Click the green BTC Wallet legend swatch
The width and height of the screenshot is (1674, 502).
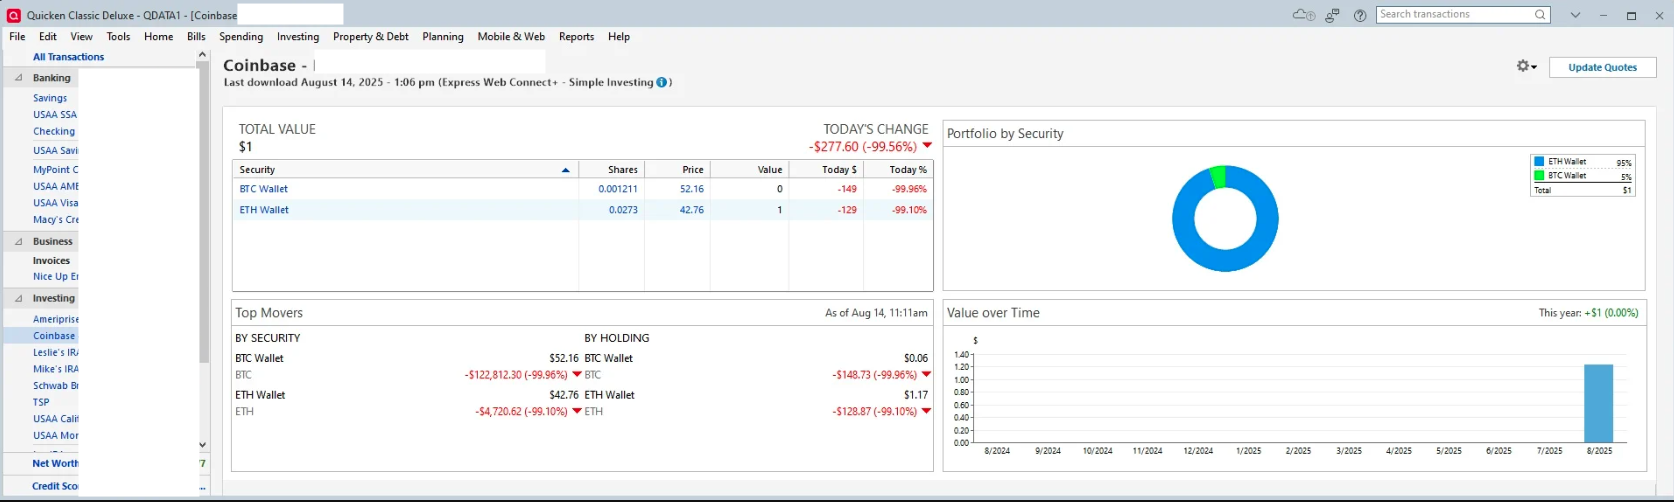[1539, 175]
